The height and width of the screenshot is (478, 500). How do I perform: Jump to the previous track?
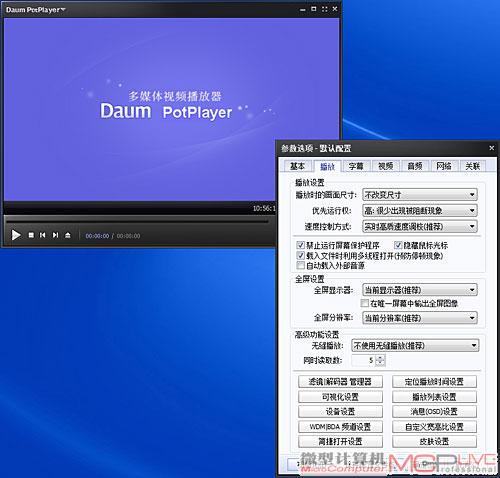point(43,235)
